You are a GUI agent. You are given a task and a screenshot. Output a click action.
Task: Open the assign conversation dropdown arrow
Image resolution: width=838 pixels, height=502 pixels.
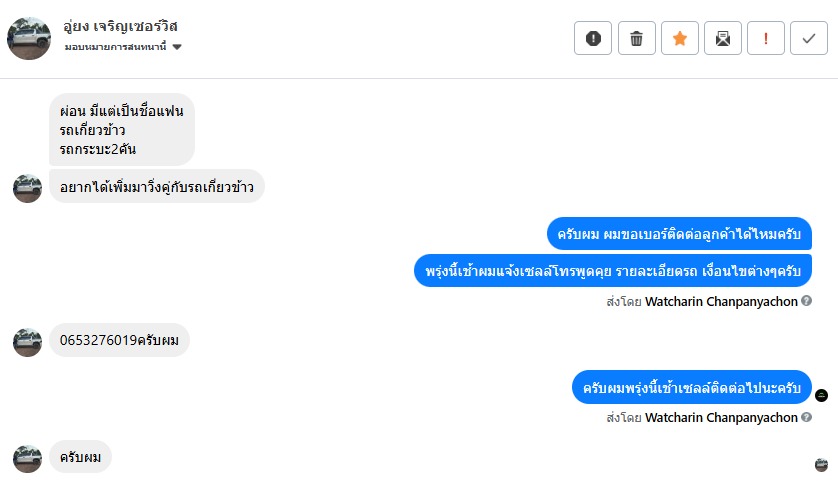(177, 47)
